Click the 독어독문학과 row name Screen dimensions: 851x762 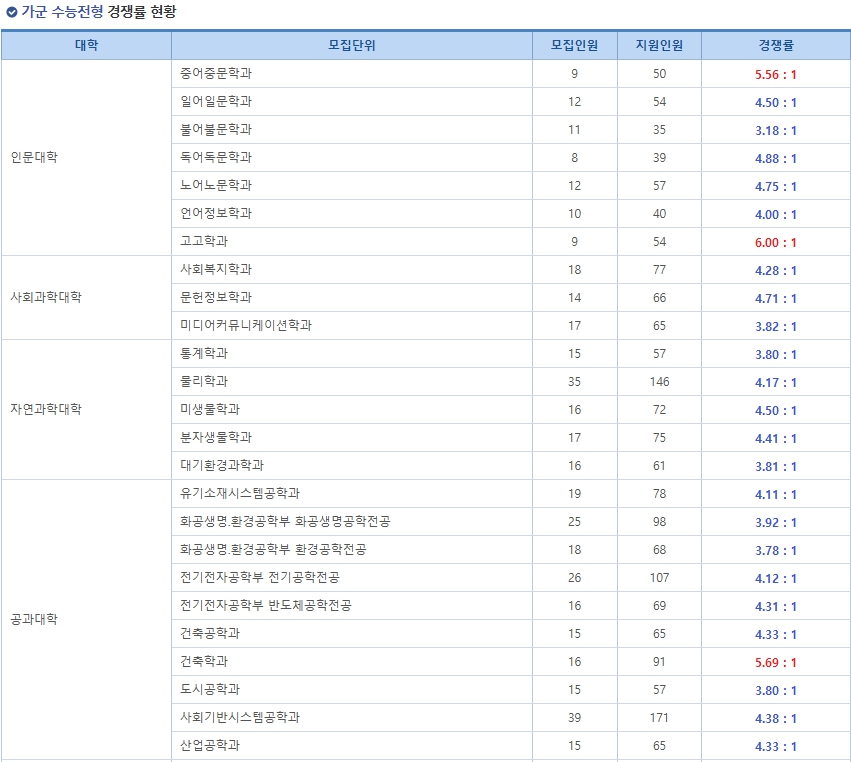pyautogui.click(x=216, y=157)
